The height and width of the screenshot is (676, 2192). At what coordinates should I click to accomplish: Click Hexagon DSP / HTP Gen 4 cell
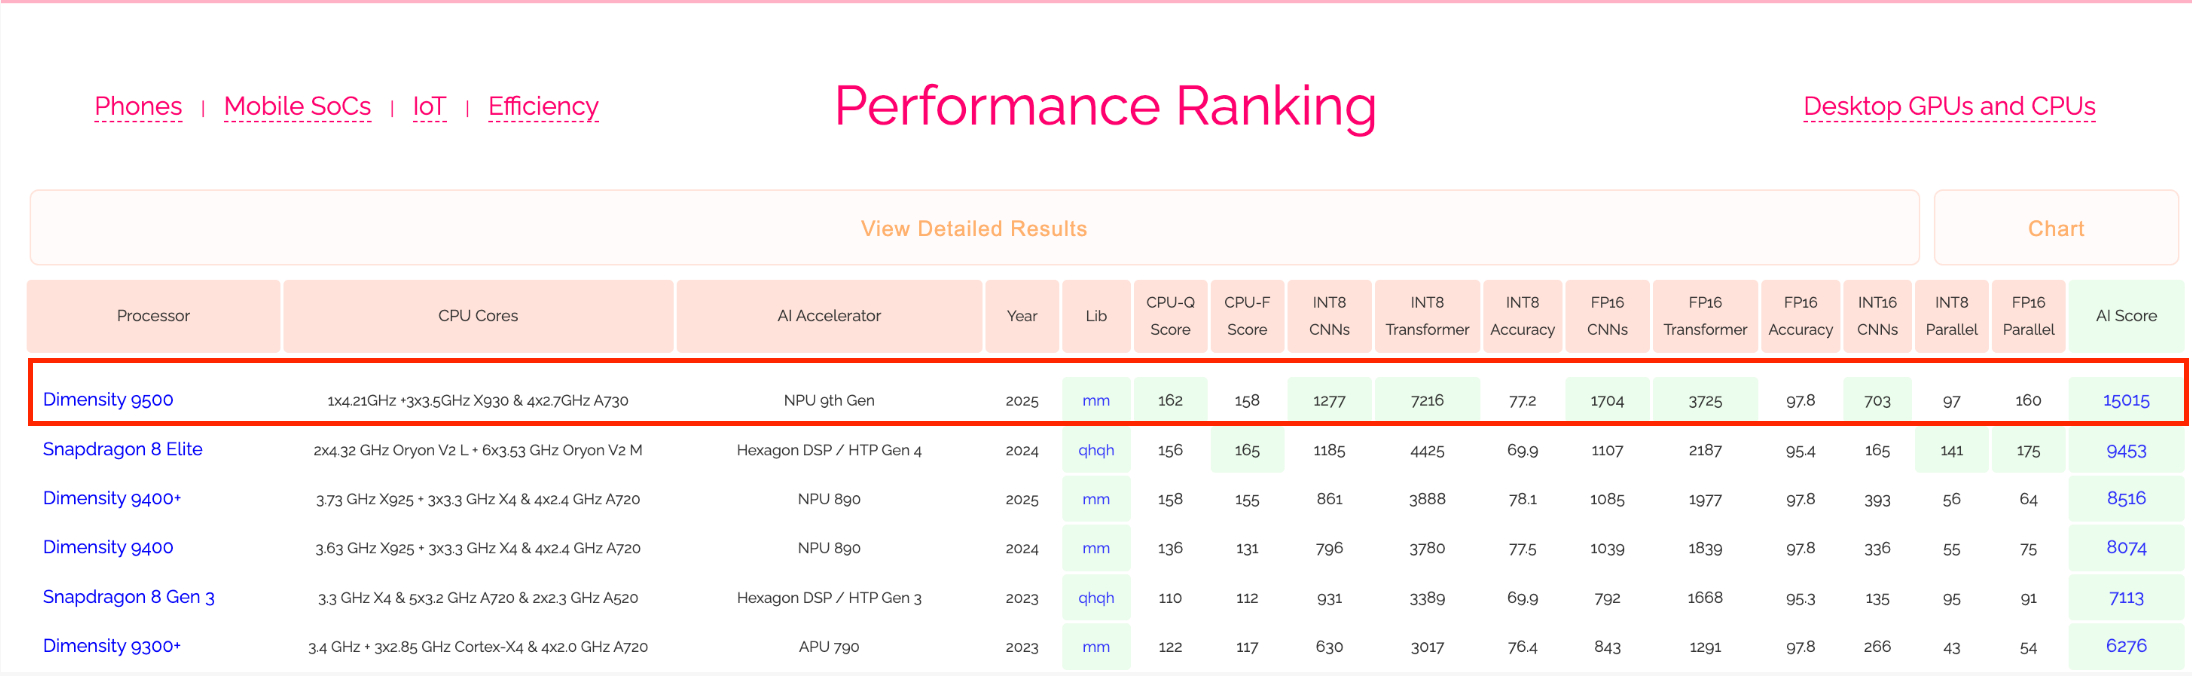click(829, 450)
